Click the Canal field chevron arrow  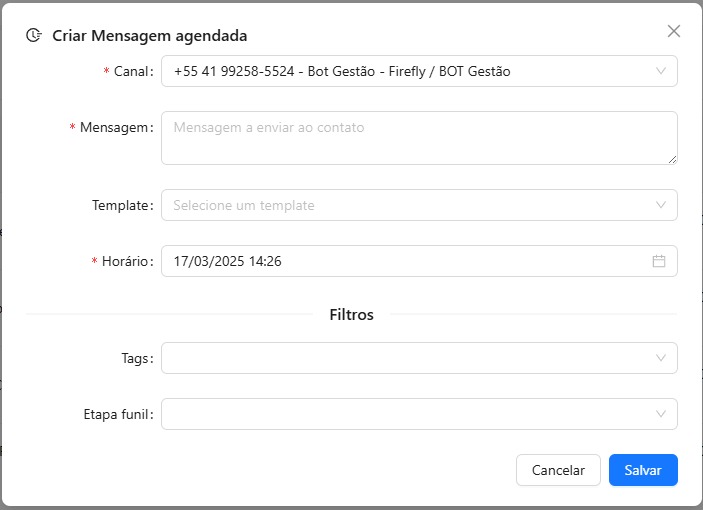[660, 71]
